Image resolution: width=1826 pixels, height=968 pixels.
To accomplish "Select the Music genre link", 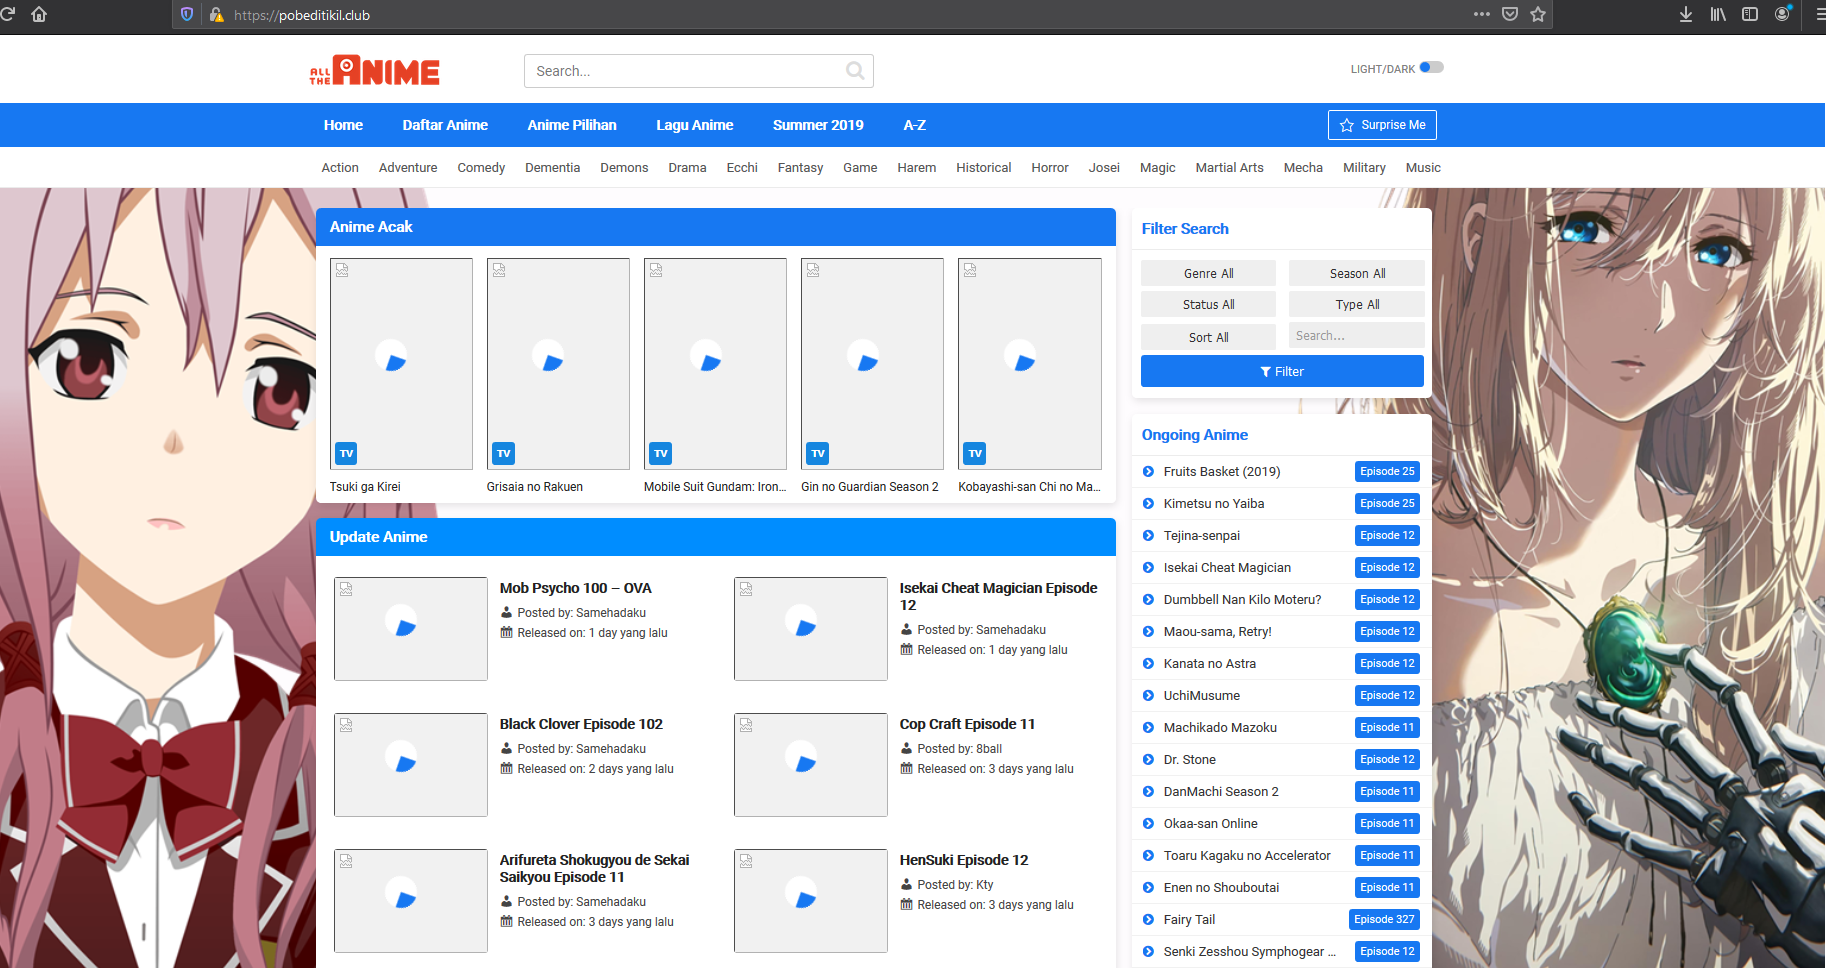I will (x=1423, y=168).
